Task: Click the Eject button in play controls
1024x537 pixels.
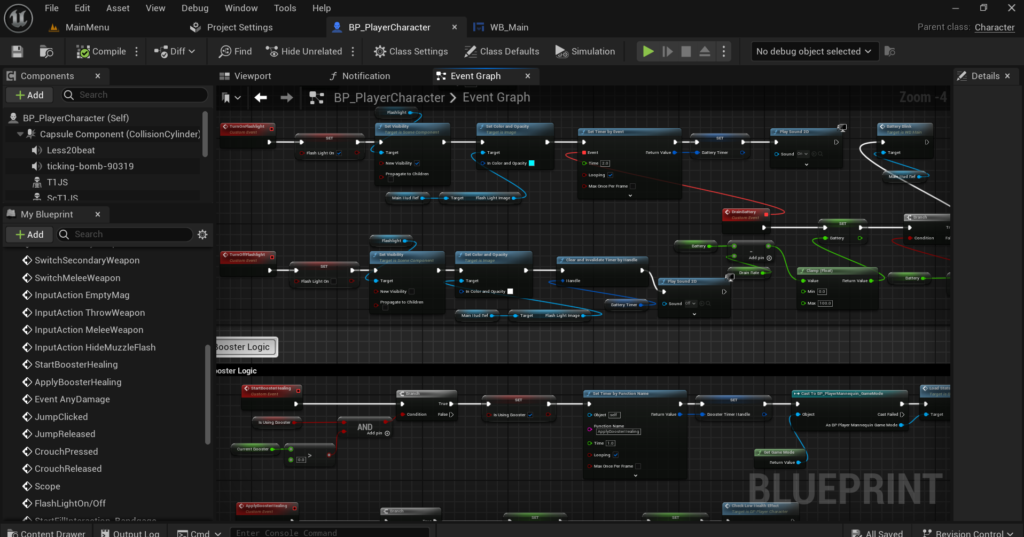Action: tap(705, 52)
